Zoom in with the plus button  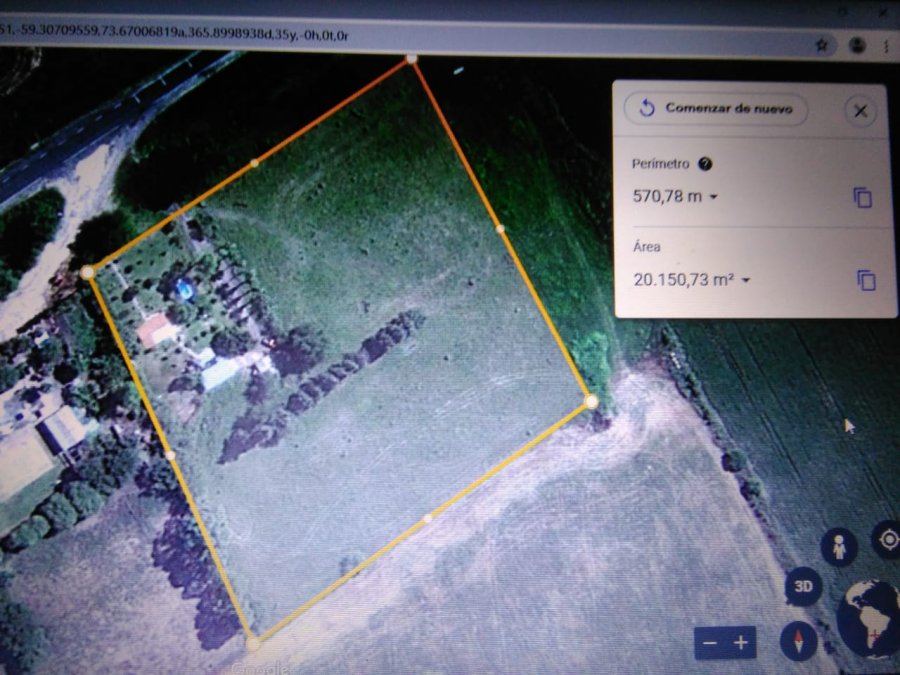coord(740,642)
